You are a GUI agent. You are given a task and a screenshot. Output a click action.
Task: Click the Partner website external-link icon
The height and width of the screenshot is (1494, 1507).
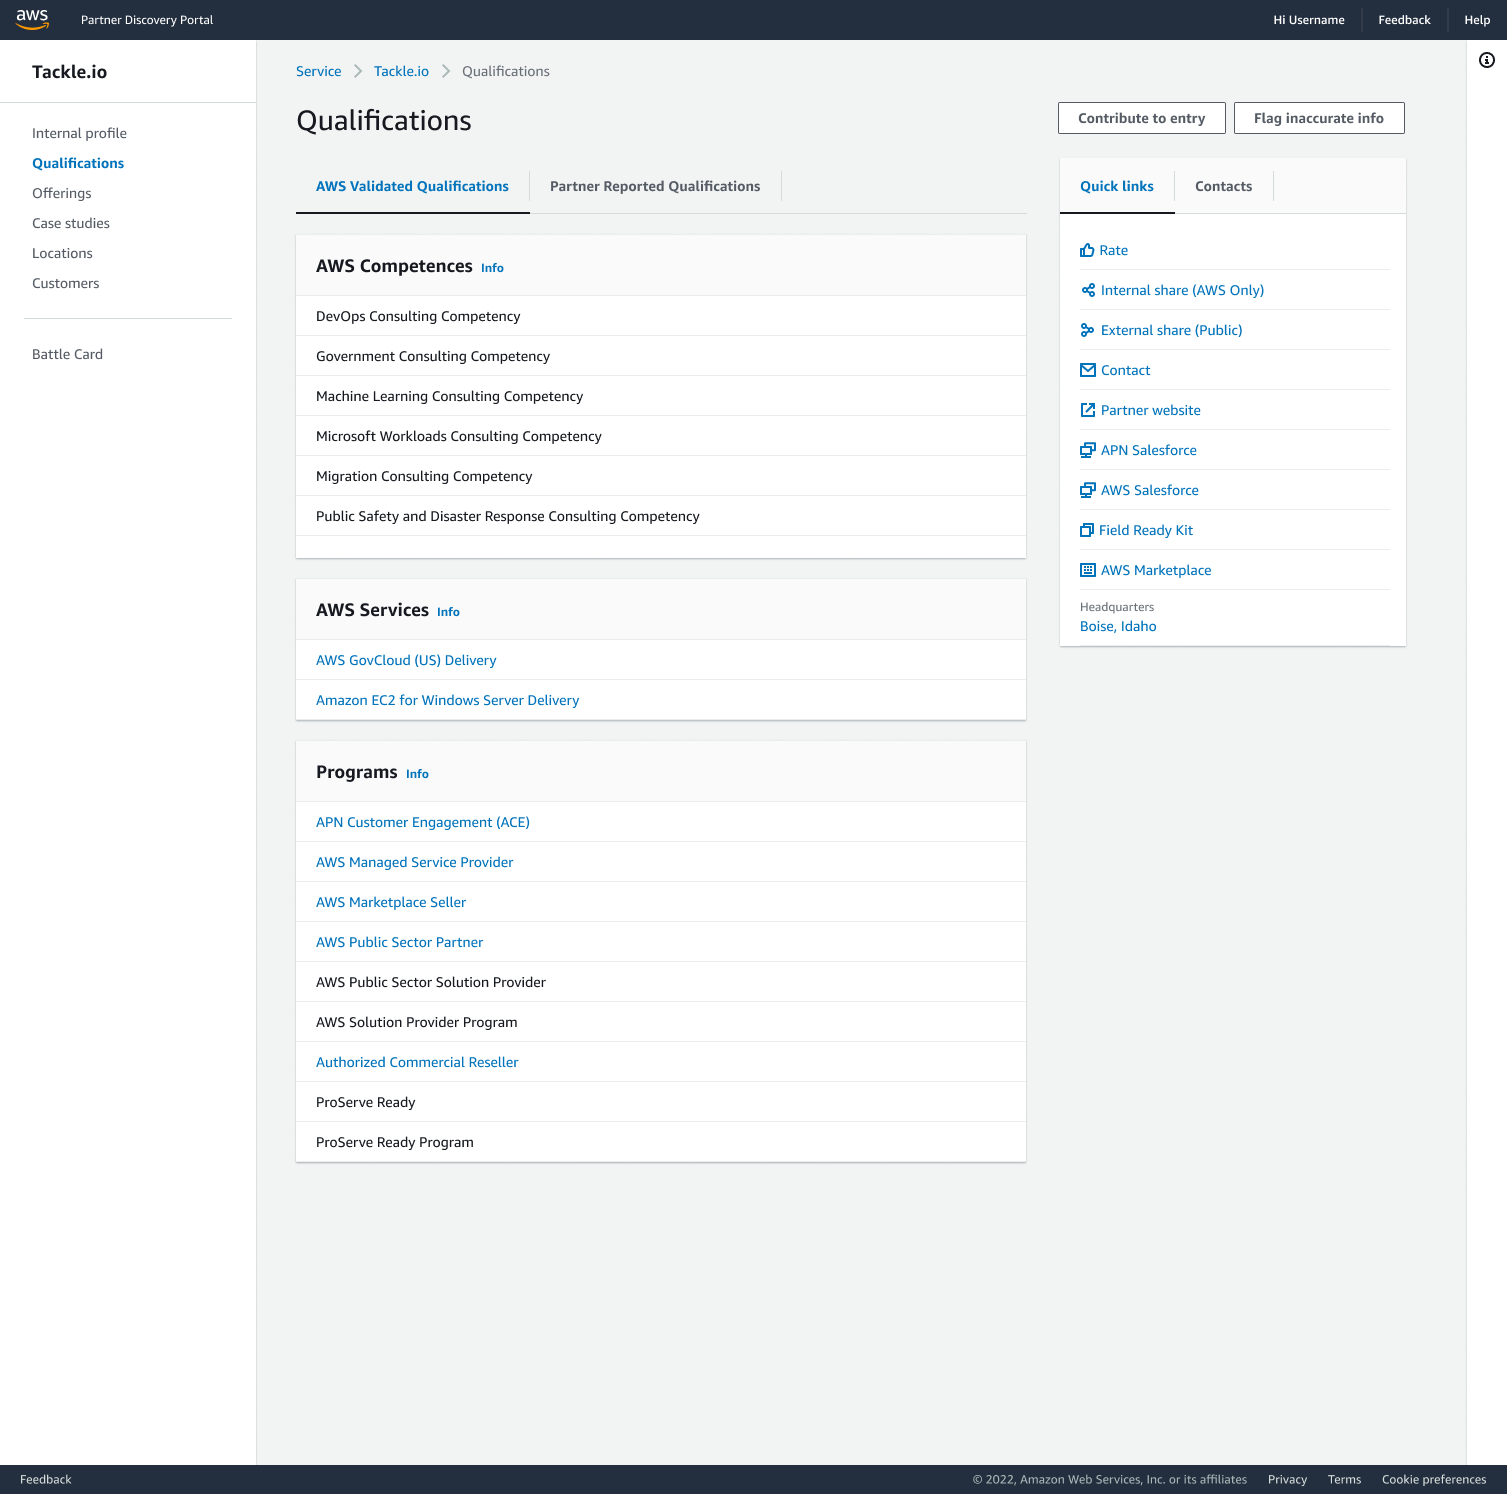click(1088, 410)
